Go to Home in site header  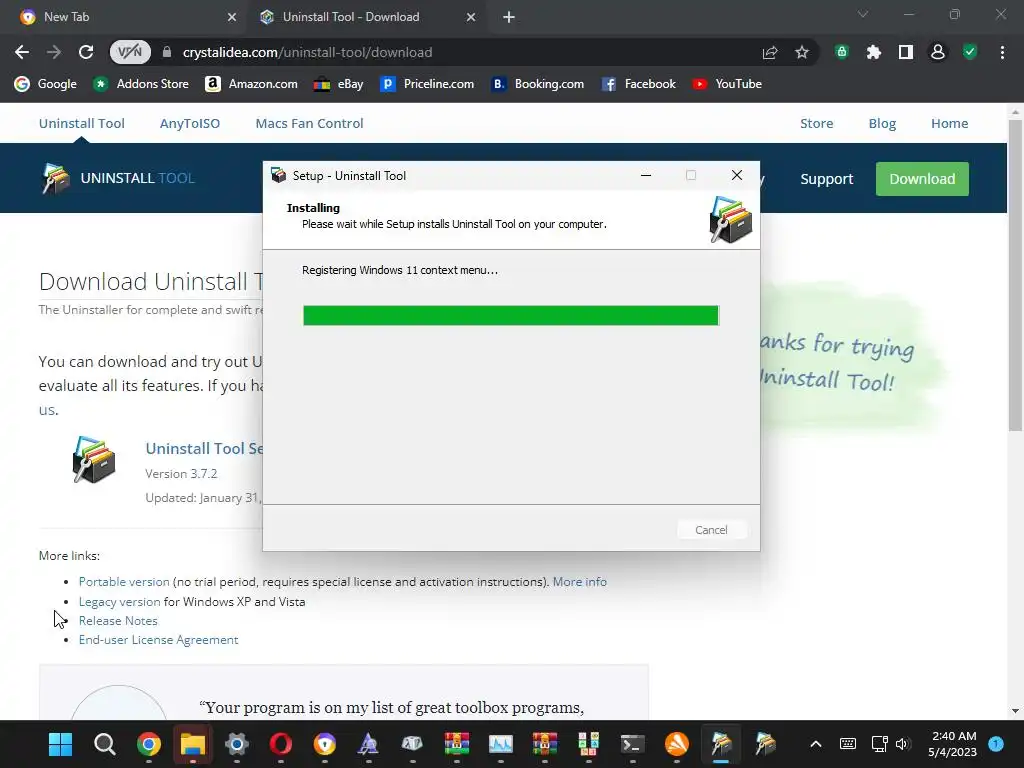(x=950, y=123)
